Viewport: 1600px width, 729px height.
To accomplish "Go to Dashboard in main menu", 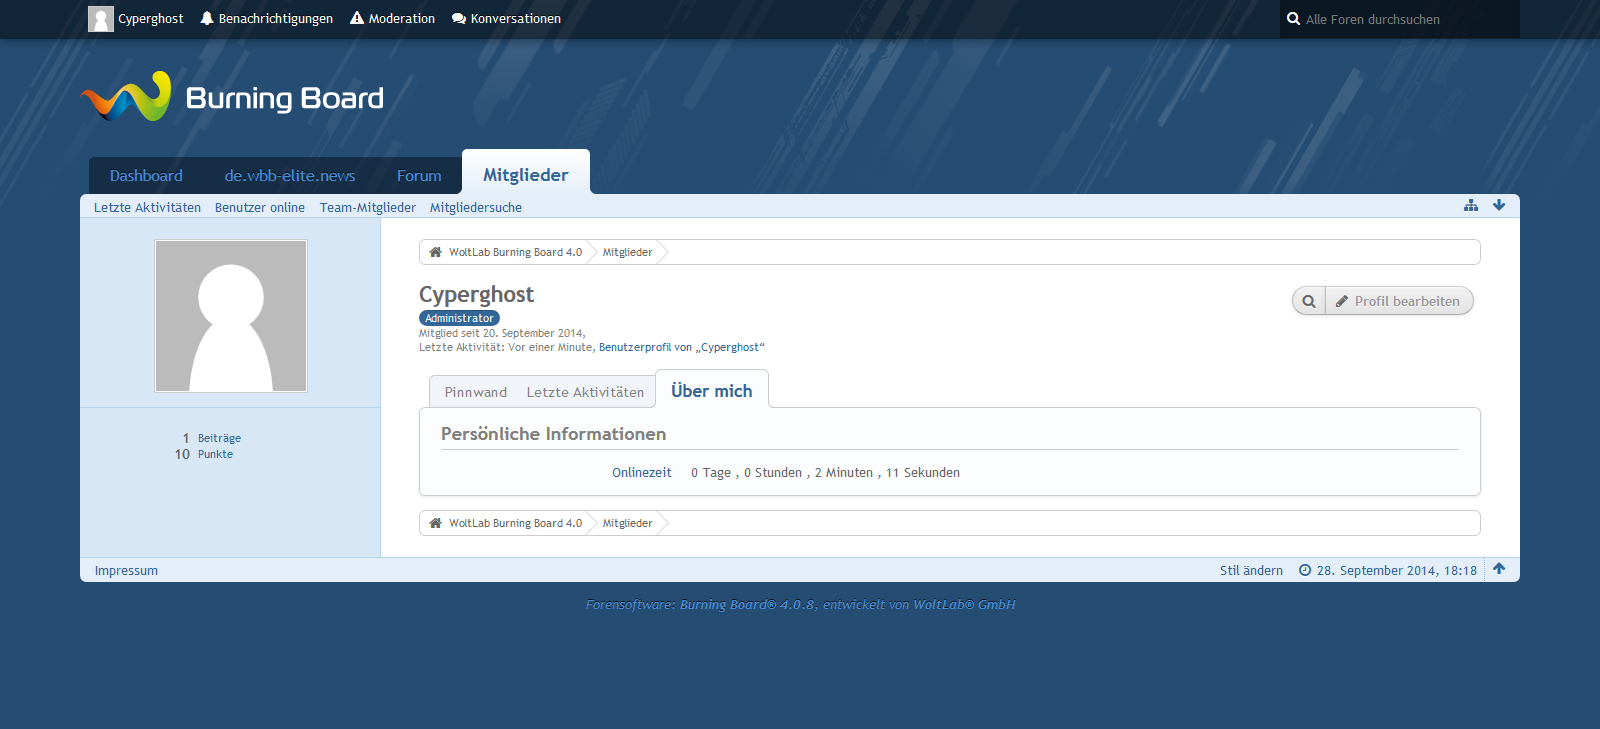I will 146,176.
